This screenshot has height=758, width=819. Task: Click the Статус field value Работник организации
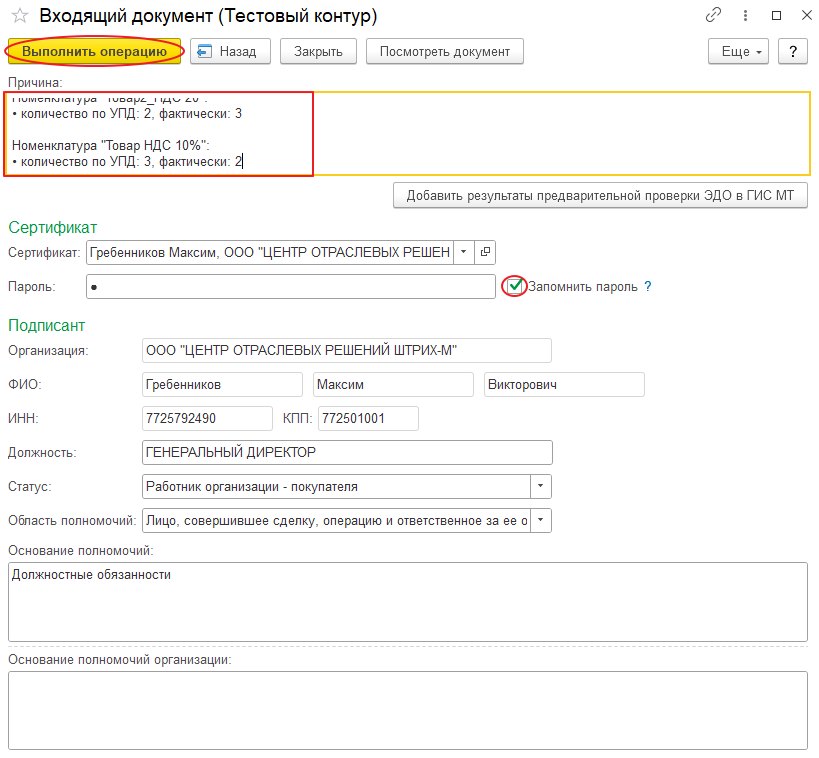pyautogui.click(x=336, y=486)
